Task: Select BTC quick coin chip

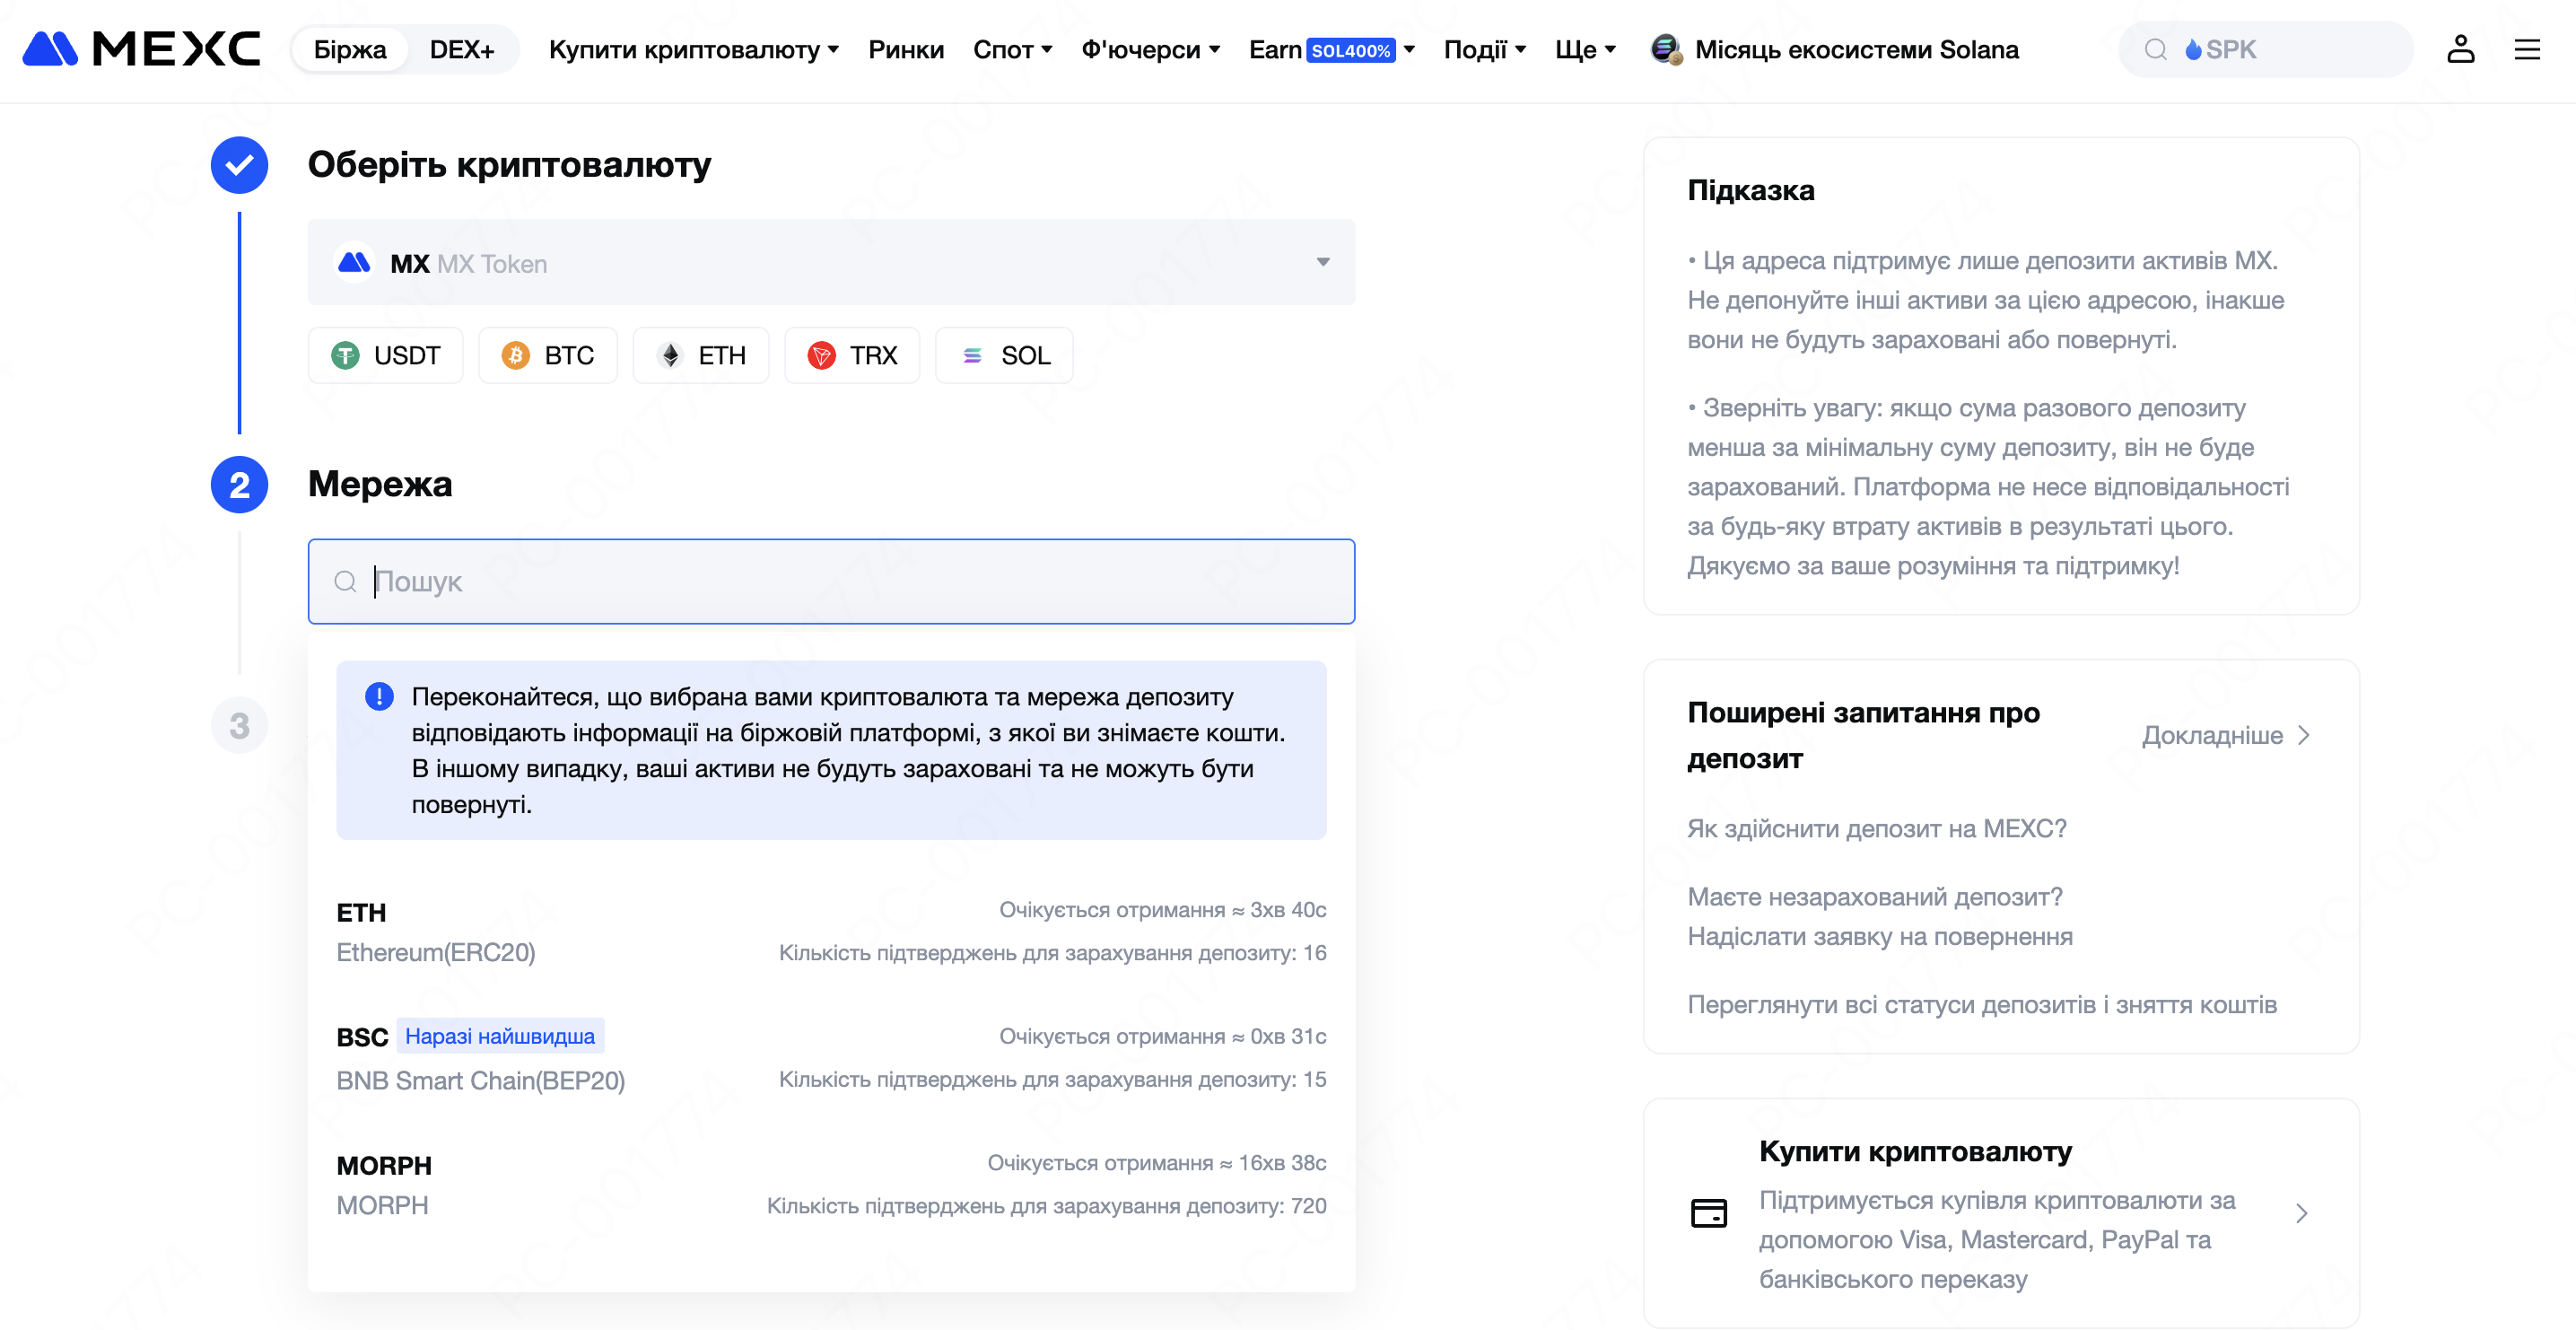Action: [x=548, y=355]
